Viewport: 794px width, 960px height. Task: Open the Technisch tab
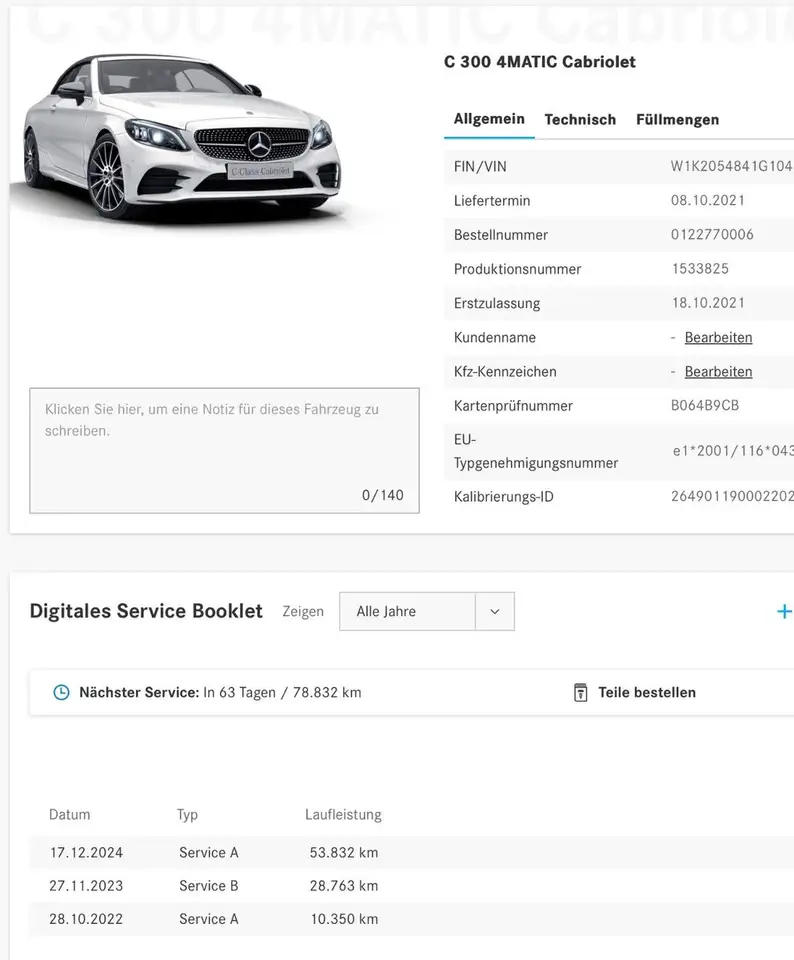580,120
